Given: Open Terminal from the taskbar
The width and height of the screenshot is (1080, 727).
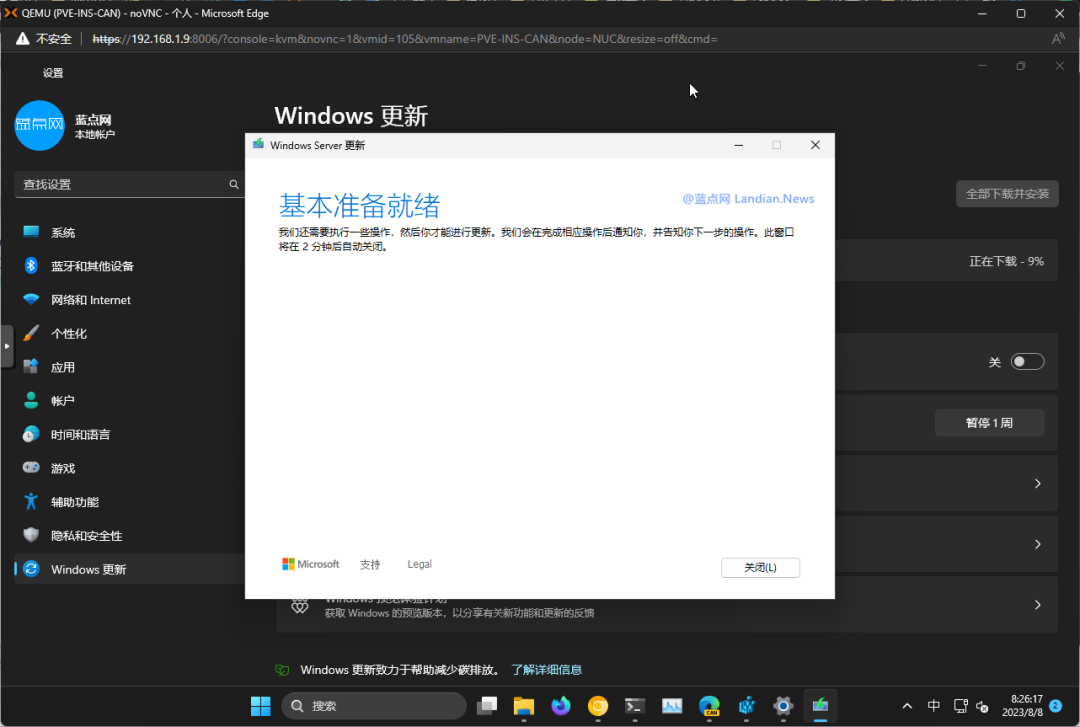Looking at the screenshot, I should point(635,706).
